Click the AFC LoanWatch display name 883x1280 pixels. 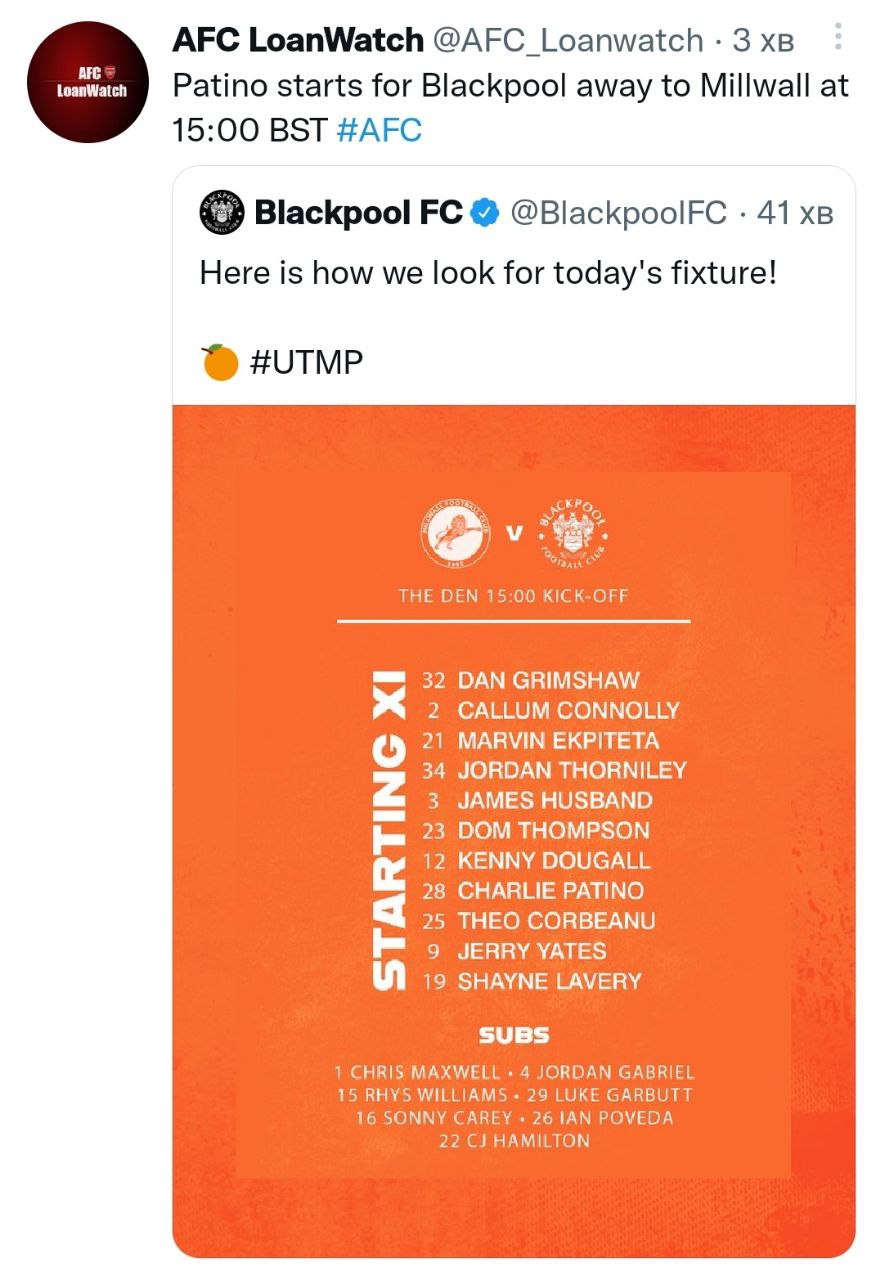[297, 40]
